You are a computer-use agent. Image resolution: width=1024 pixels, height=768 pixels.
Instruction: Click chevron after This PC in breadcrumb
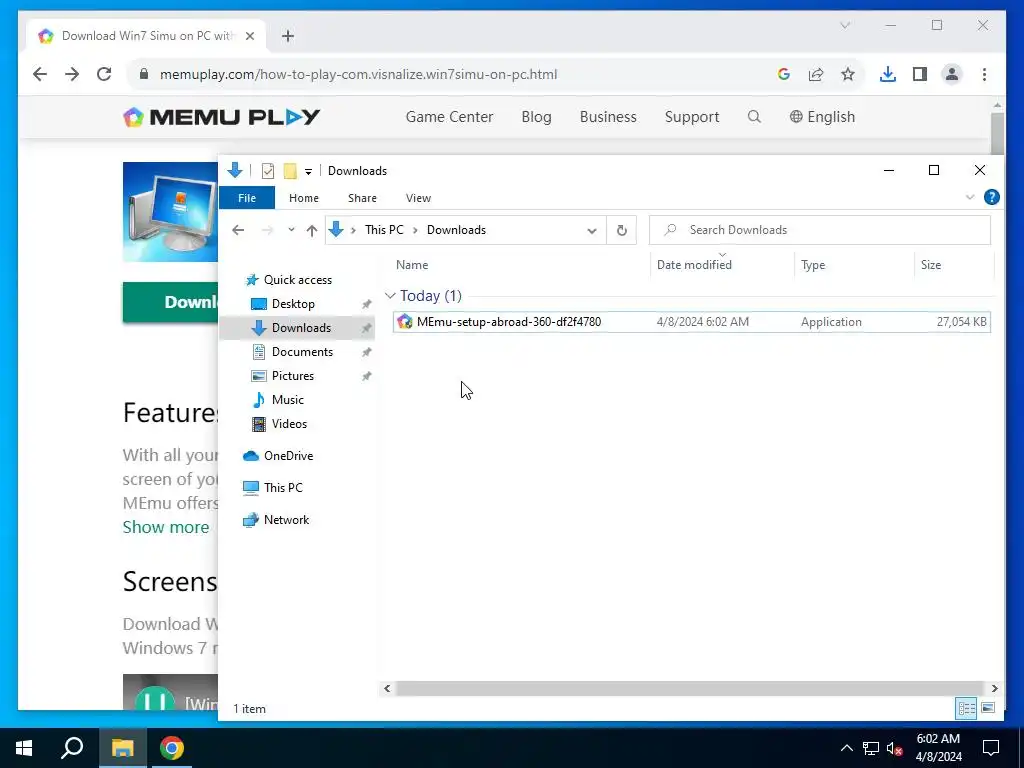(415, 230)
